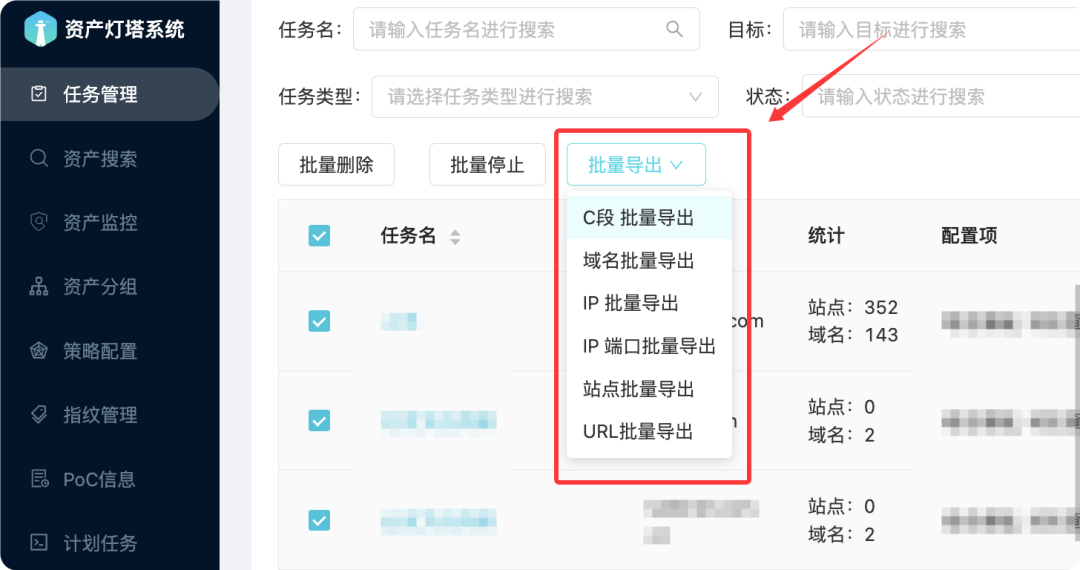Image resolution: width=1080 pixels, height=570 pixels.
Task: Open the blurred task name link in first row
Action: 400,321
